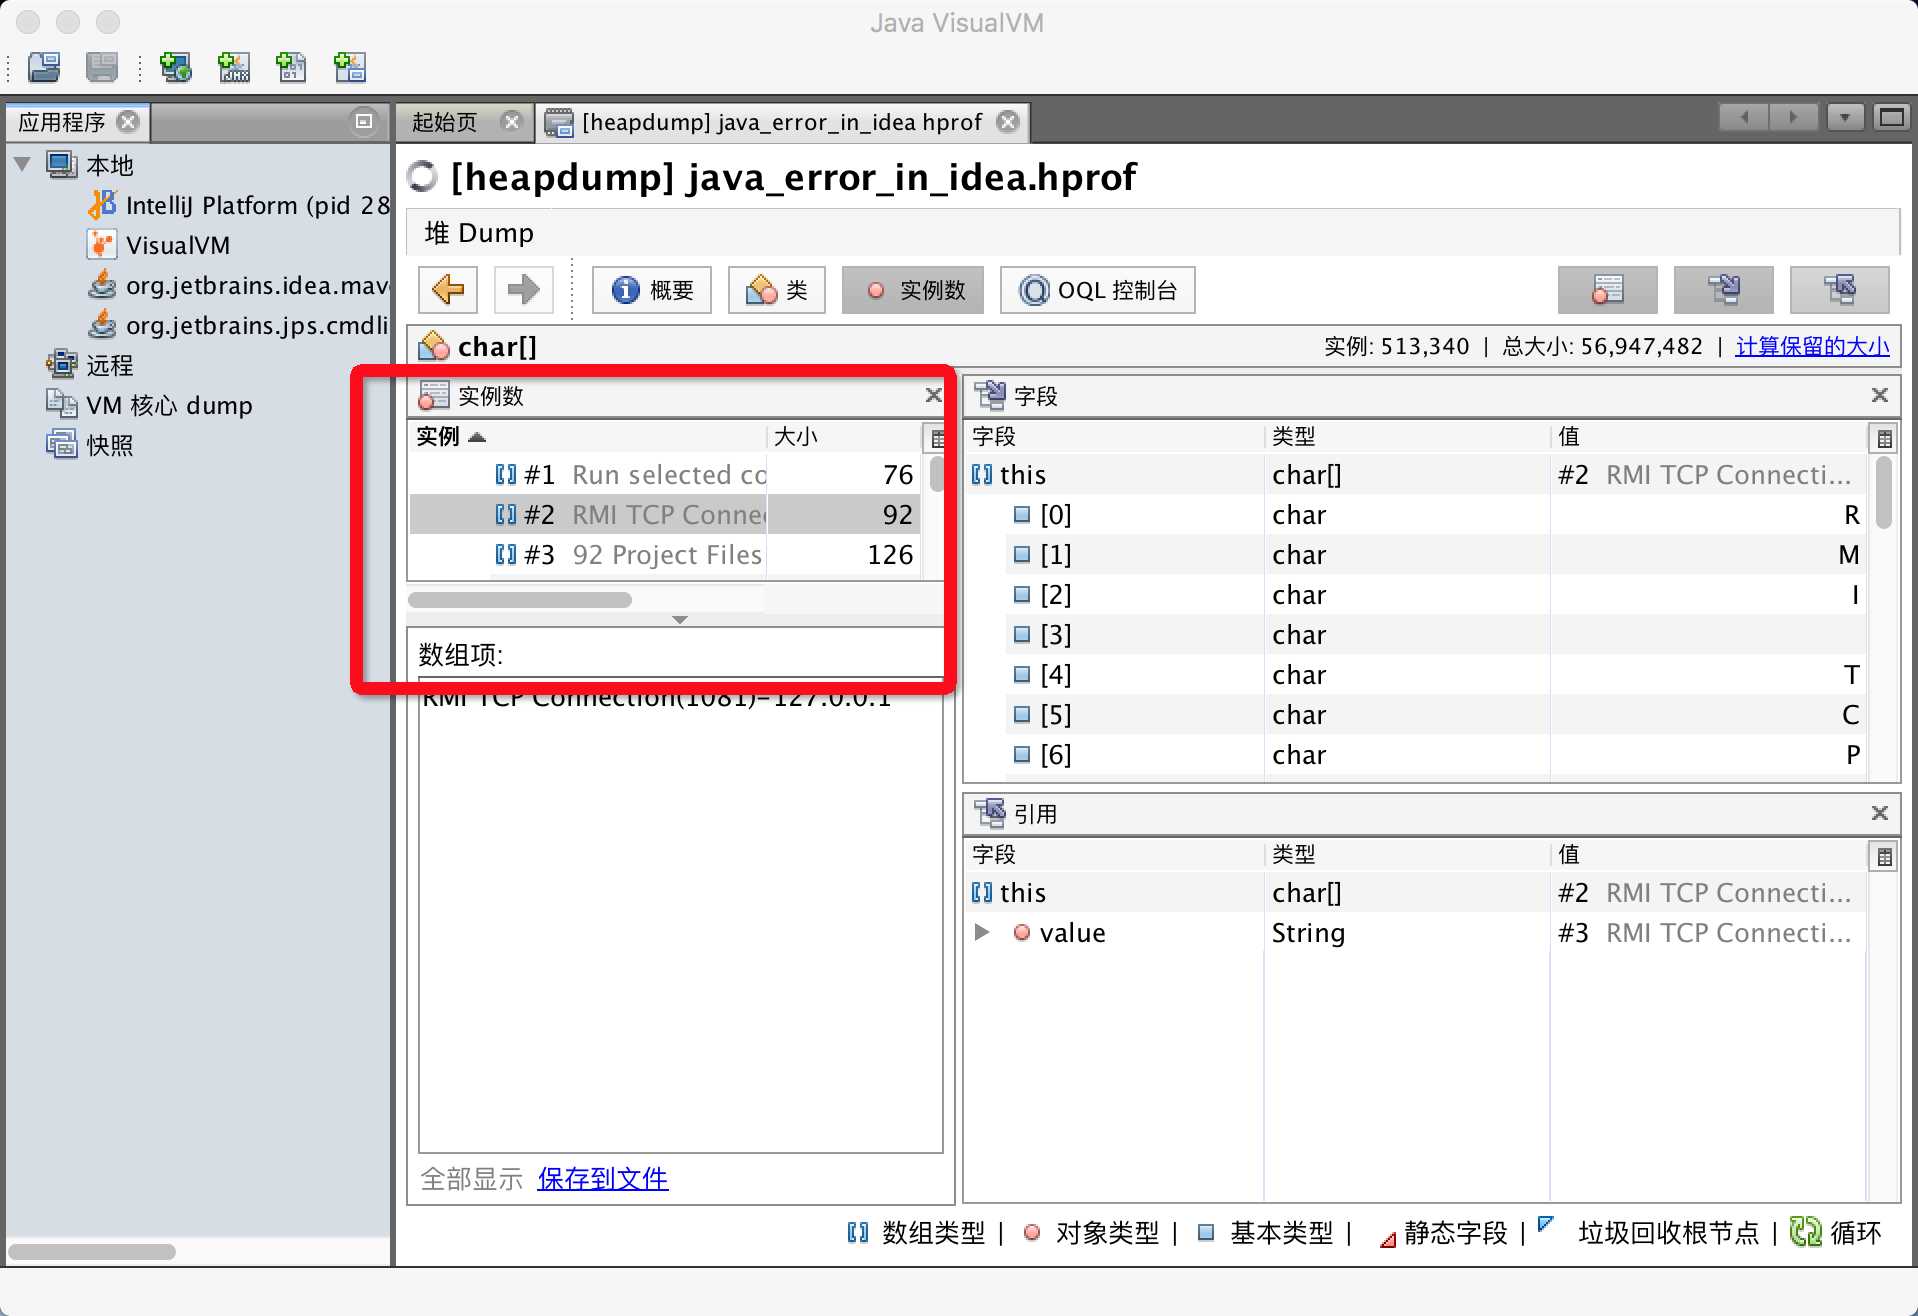The image size is (1918, 1316).
Task: Maximize the editor window area button
Action: [1890, 117]
